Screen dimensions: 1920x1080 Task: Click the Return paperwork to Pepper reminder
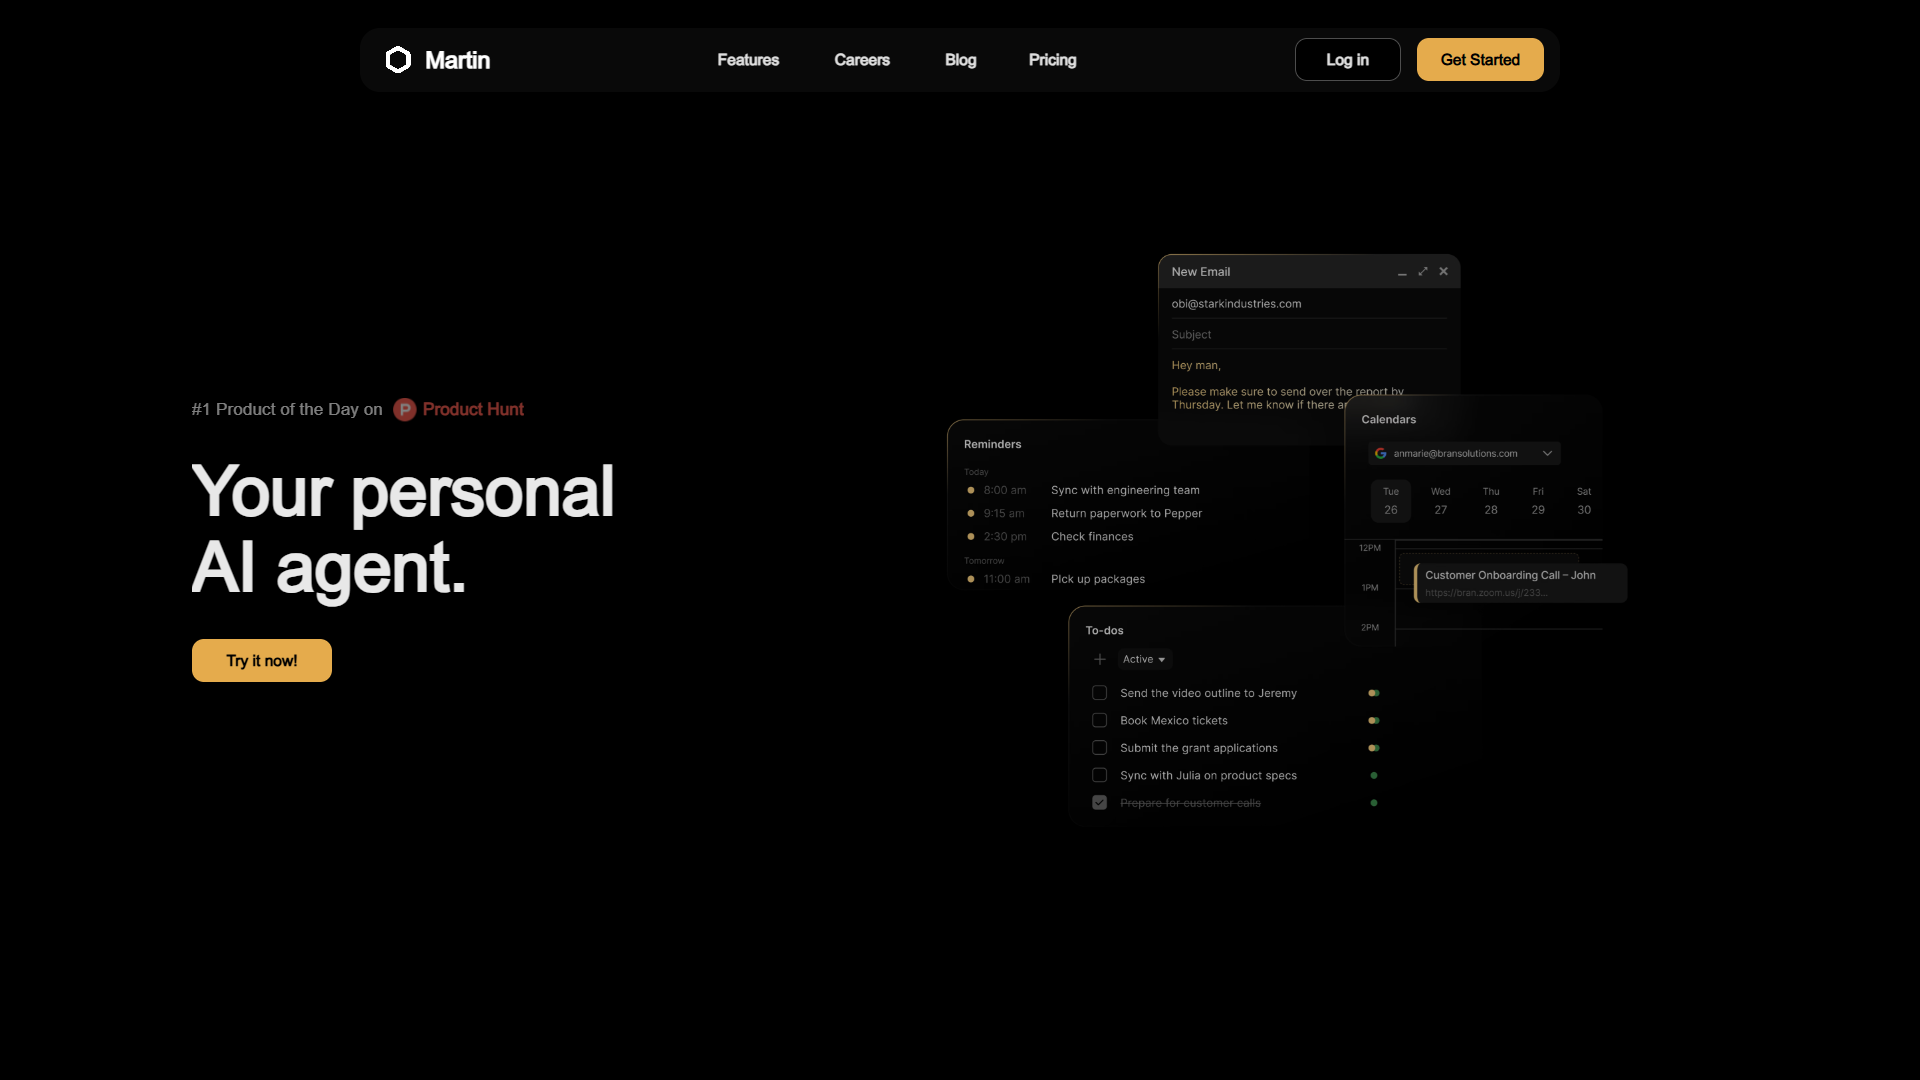[x=1127, y=514]
